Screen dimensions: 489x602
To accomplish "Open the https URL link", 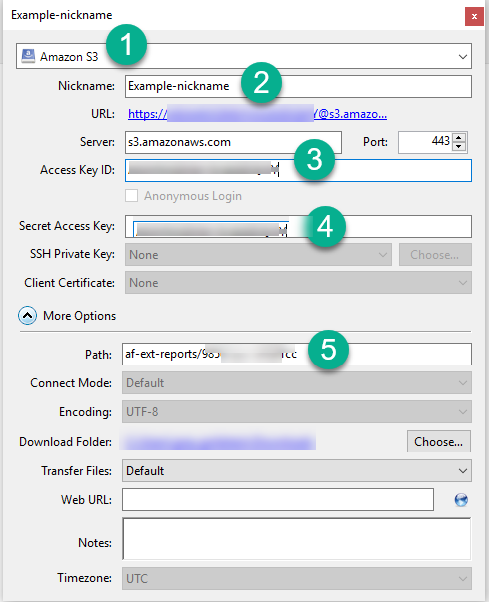I will click(x=257, y=114).
